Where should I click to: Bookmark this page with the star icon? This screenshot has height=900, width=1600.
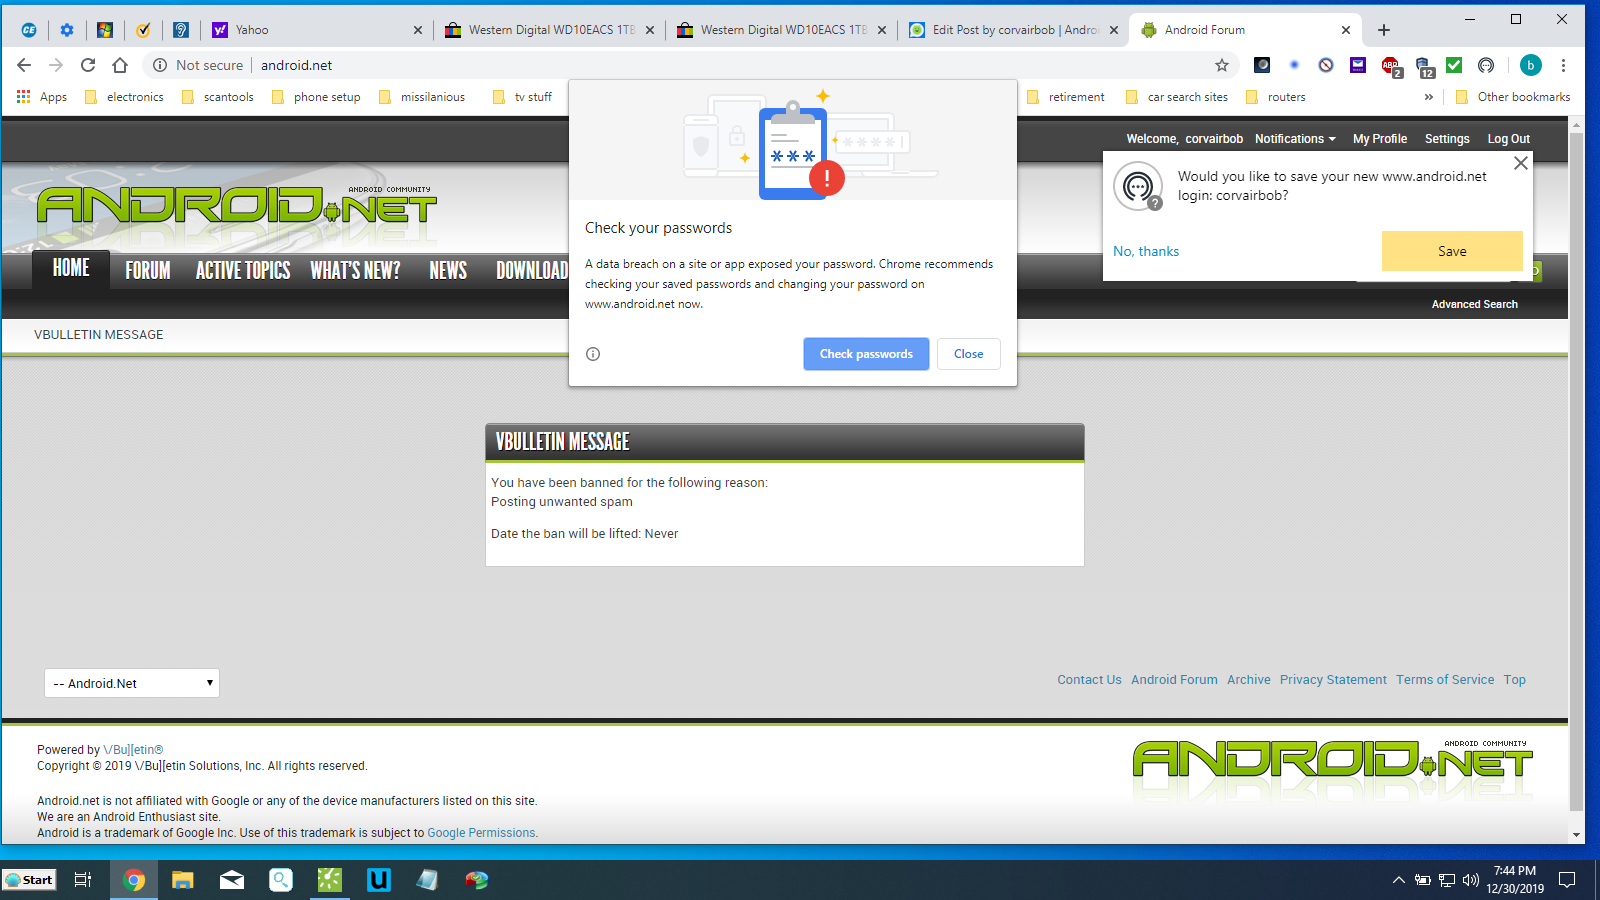(x=1222, y=65)
